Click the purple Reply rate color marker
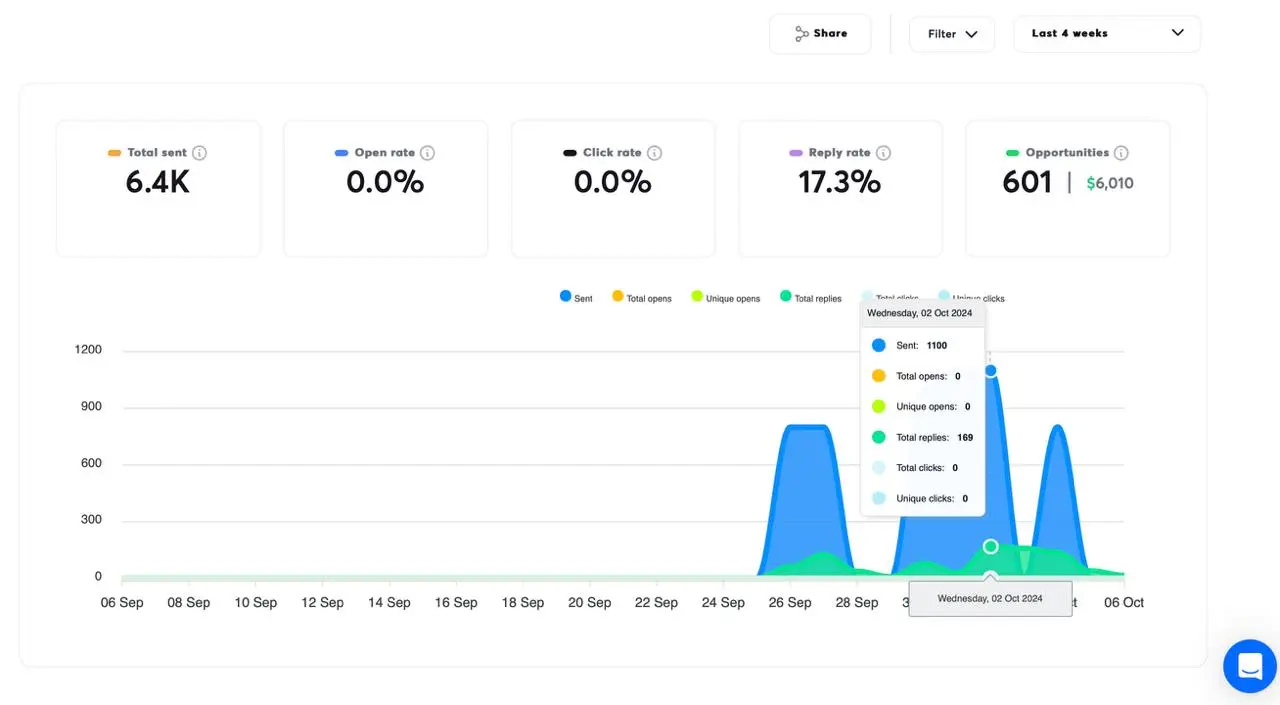 pos(796,153)
